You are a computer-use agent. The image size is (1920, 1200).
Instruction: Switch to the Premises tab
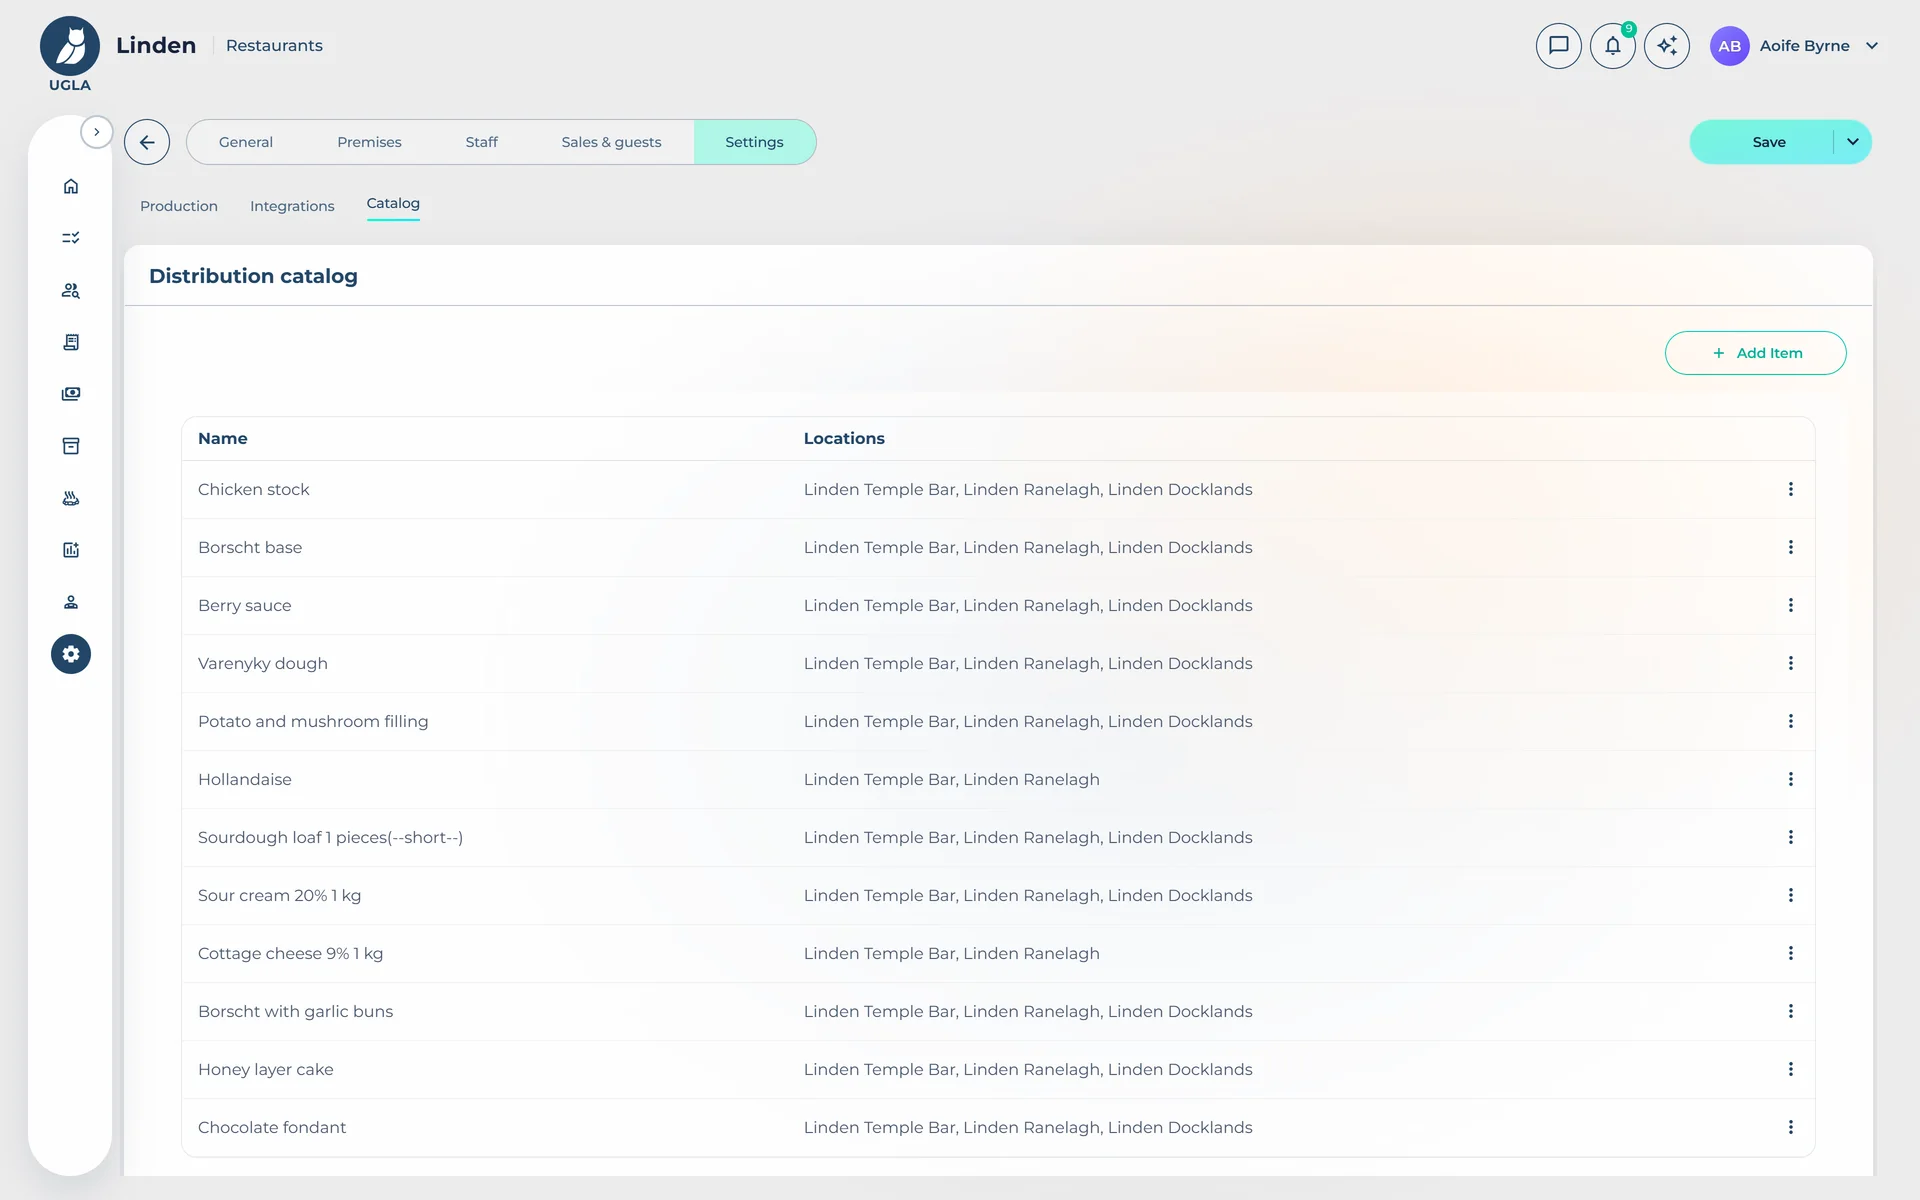point(369,142)
